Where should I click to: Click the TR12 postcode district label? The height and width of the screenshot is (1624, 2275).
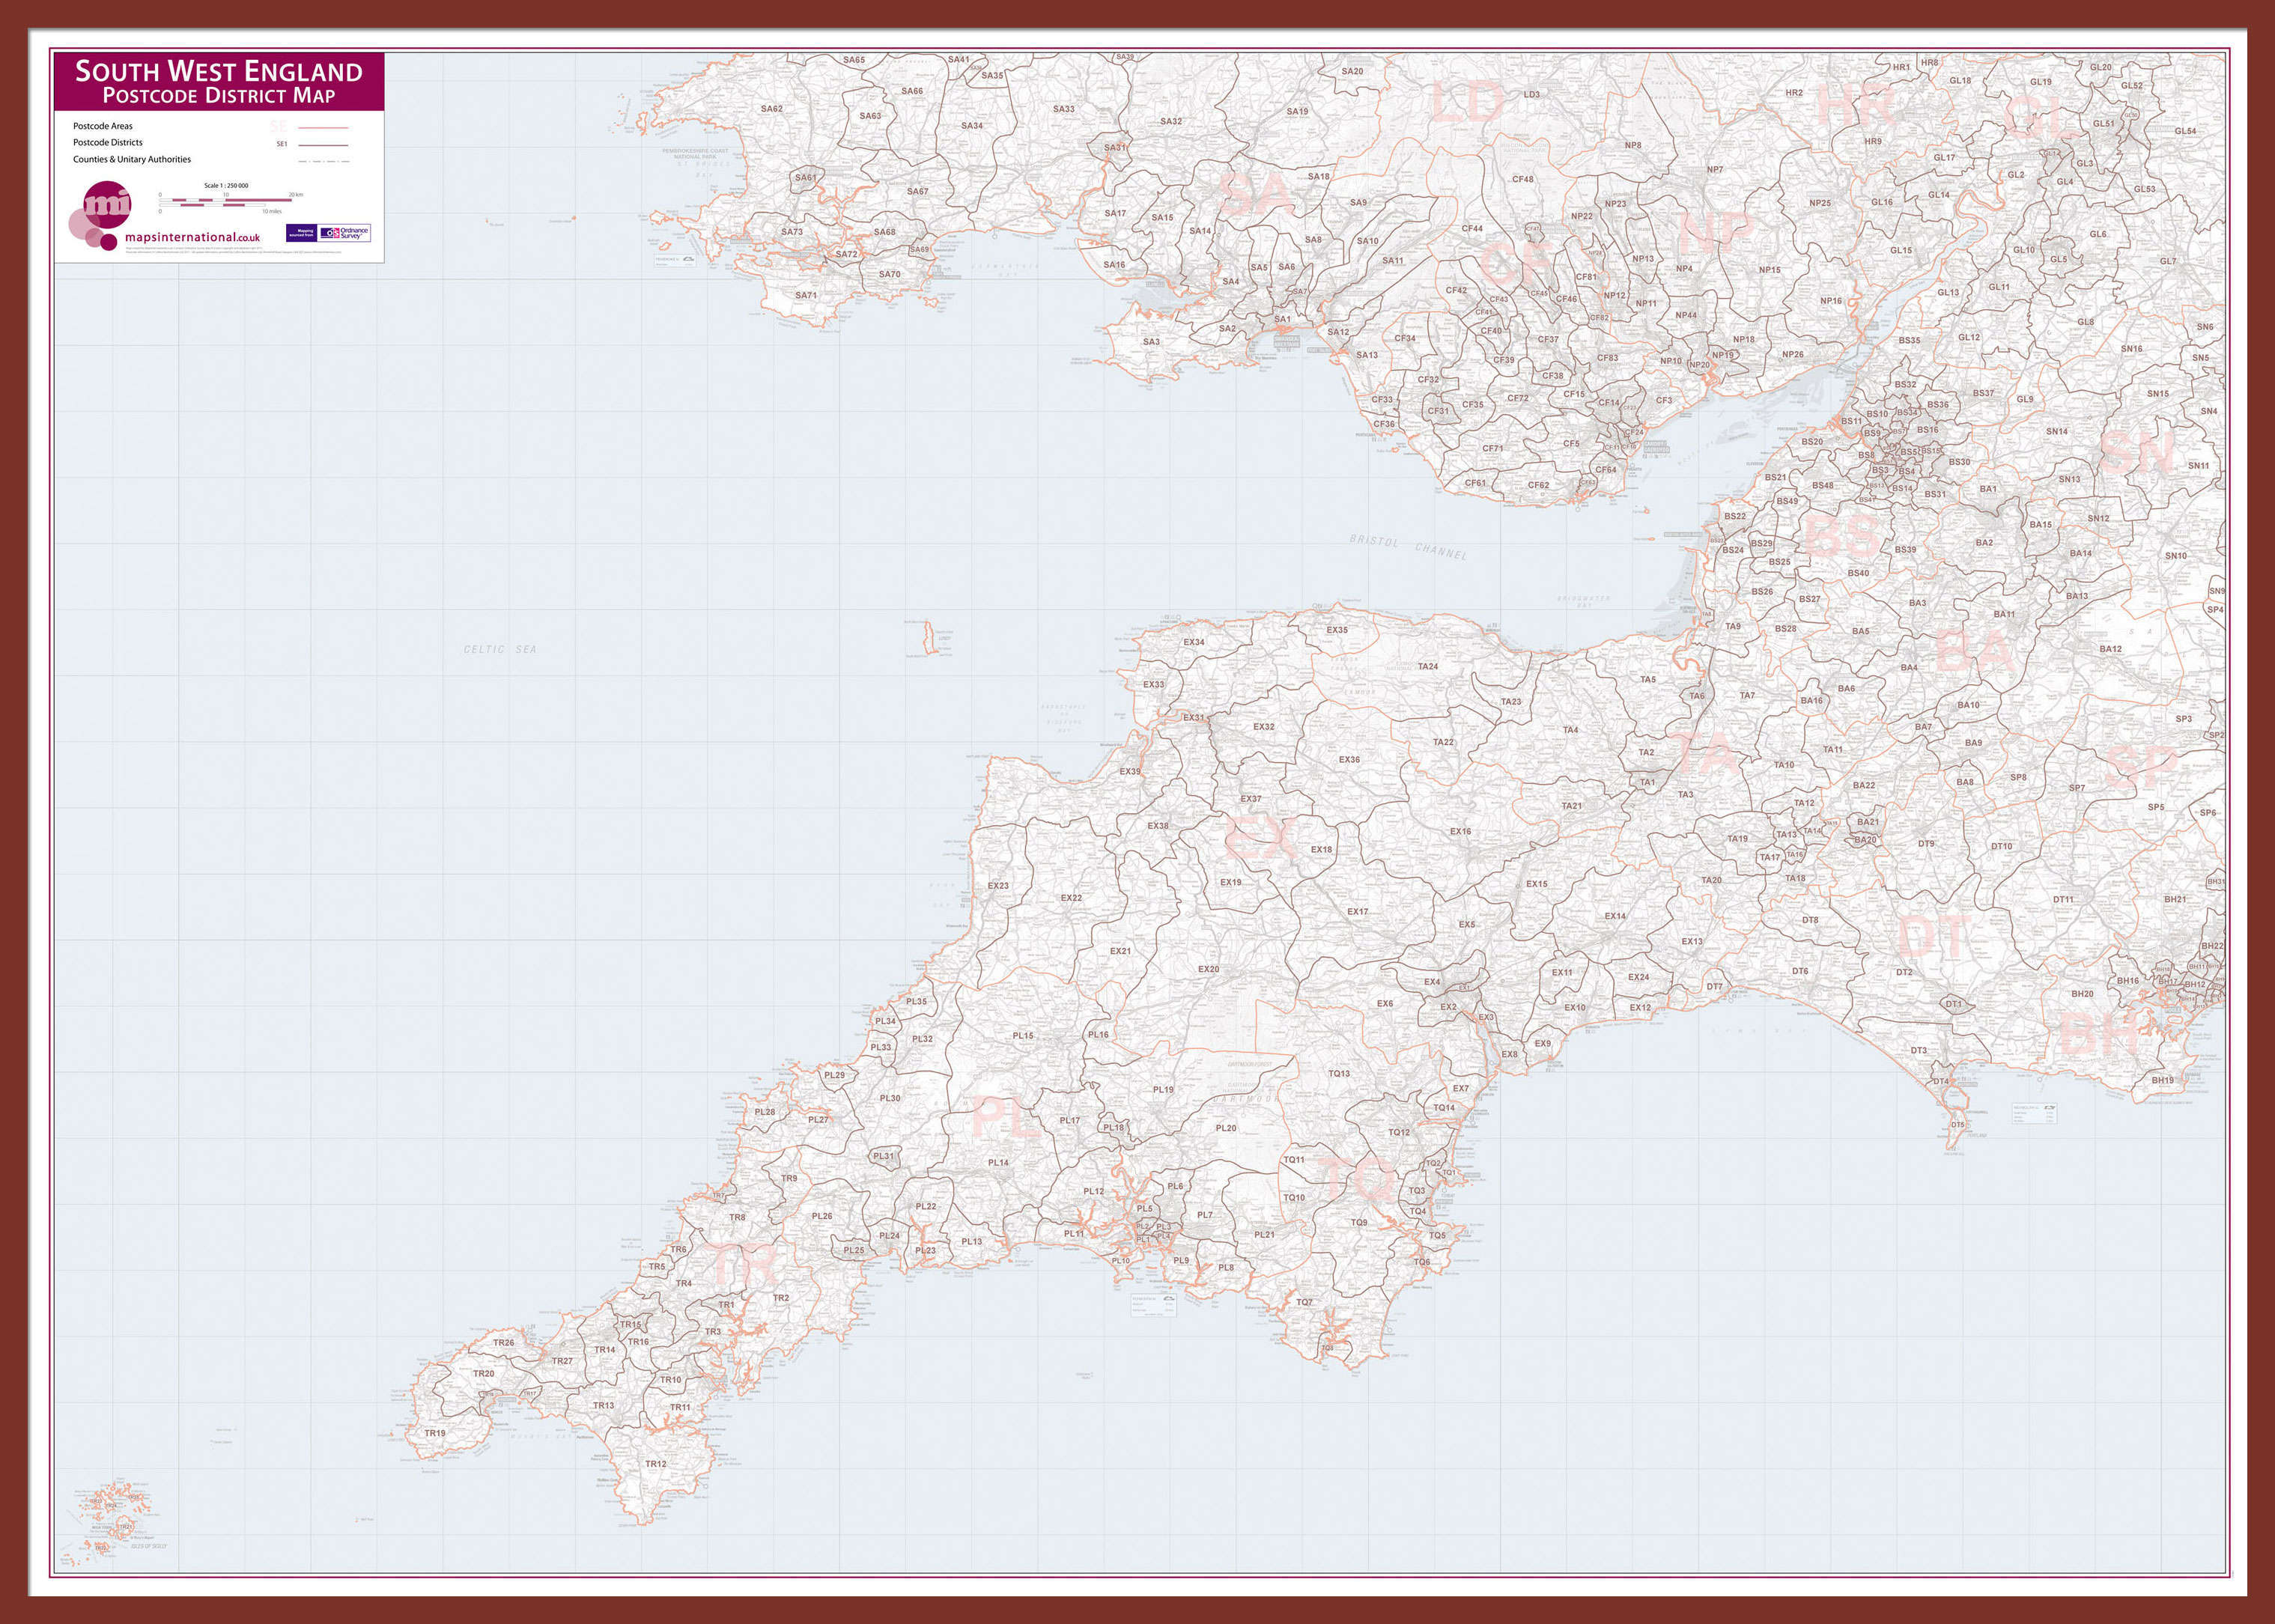[x=655, y=1464]
